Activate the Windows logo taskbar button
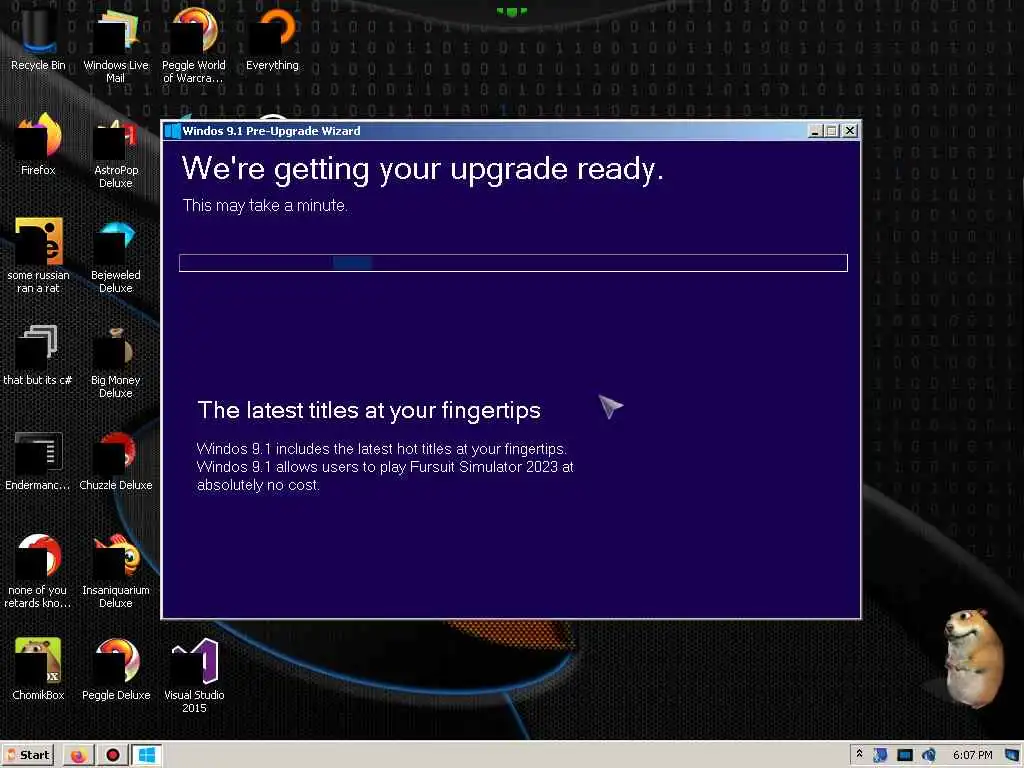Image resolution: width=1024 pixels, height=768 pixels. click(147, 756)
